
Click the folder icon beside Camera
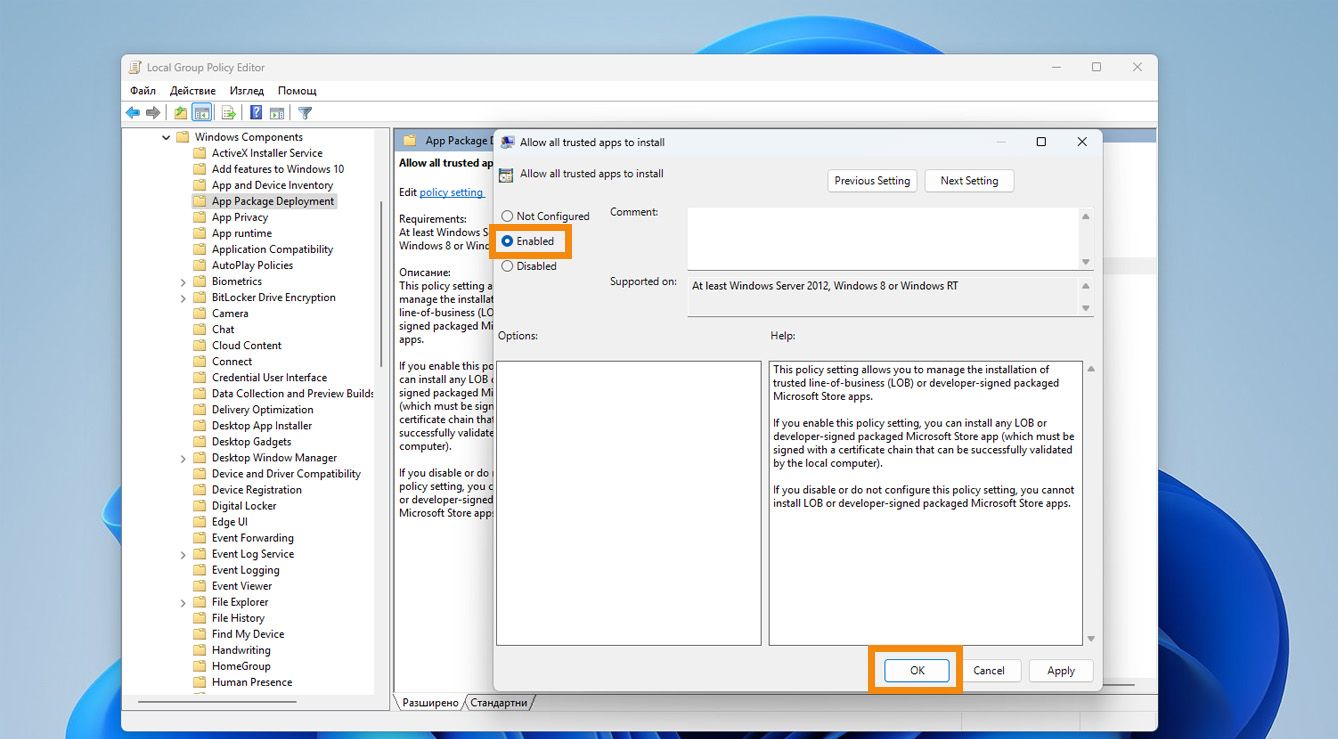[x=199, y=313]
